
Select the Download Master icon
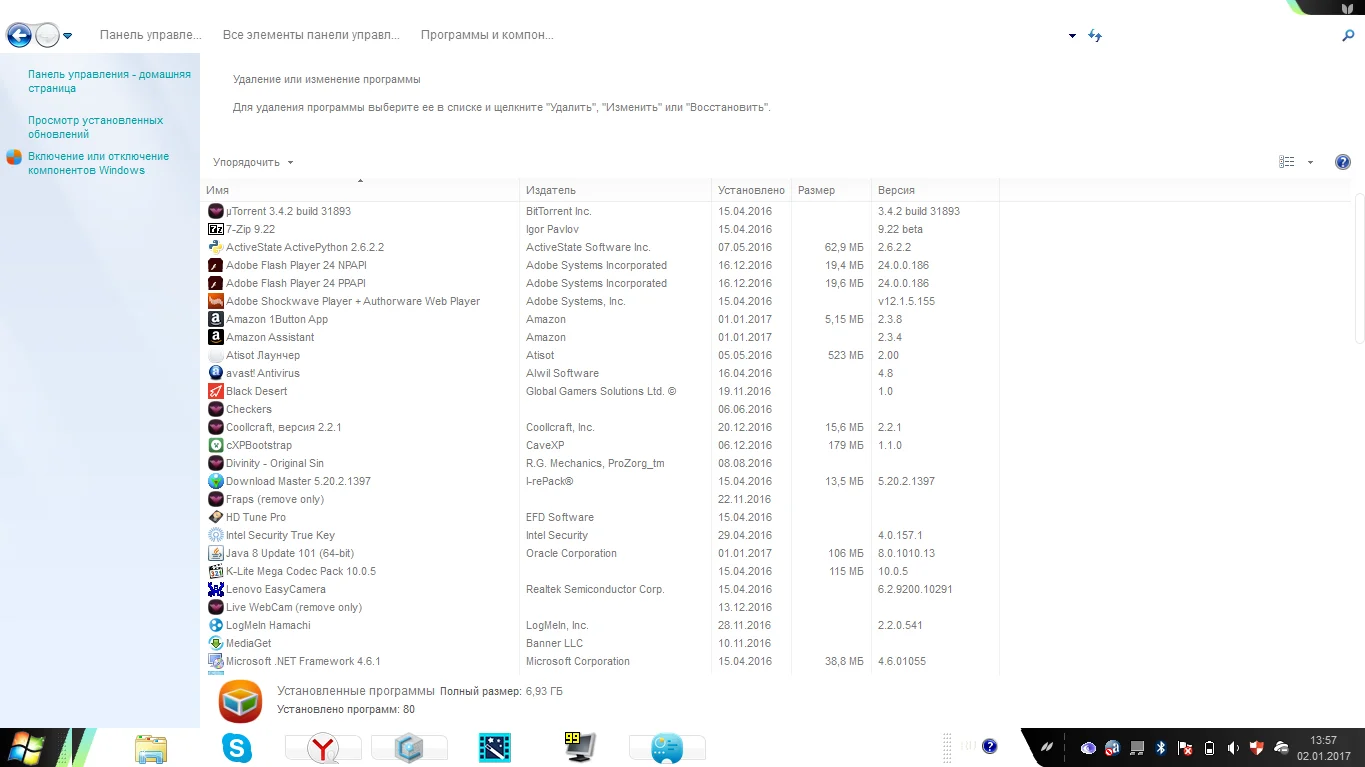[x=216, y=481]
